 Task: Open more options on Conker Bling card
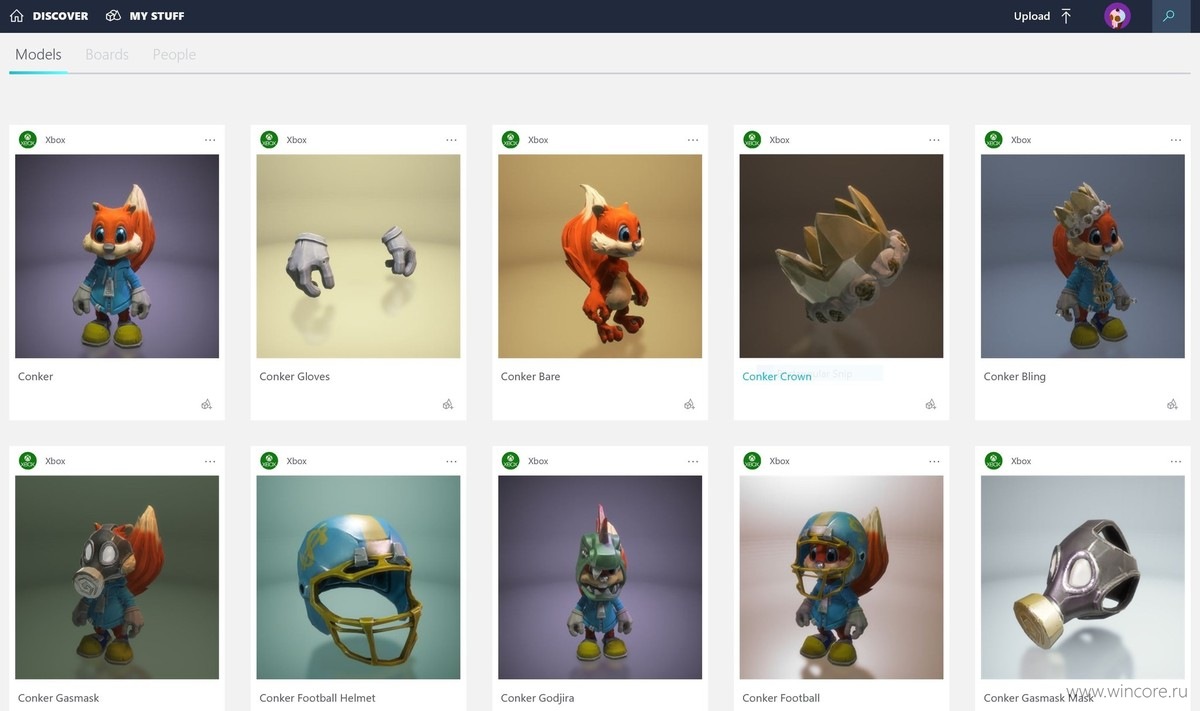pos(1176,140)
